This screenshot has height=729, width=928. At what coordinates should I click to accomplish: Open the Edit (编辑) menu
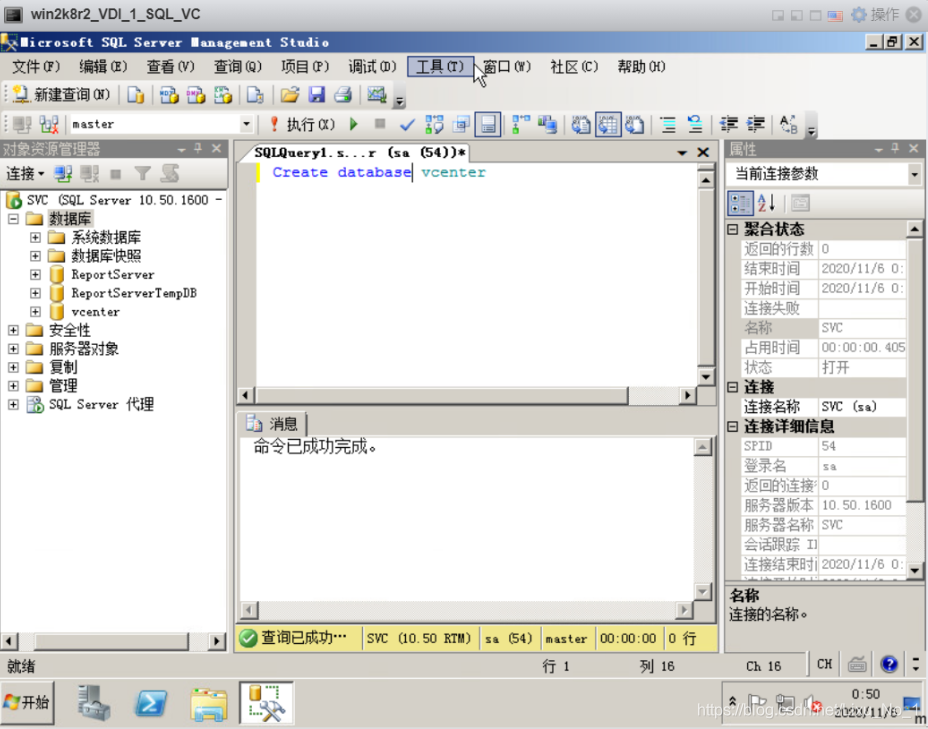pos(103,67)
